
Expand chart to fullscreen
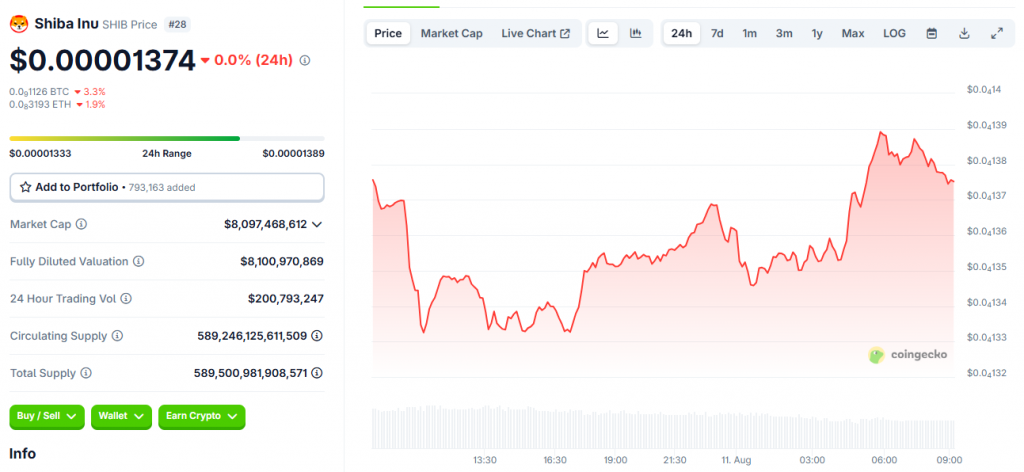pos(997,33)
